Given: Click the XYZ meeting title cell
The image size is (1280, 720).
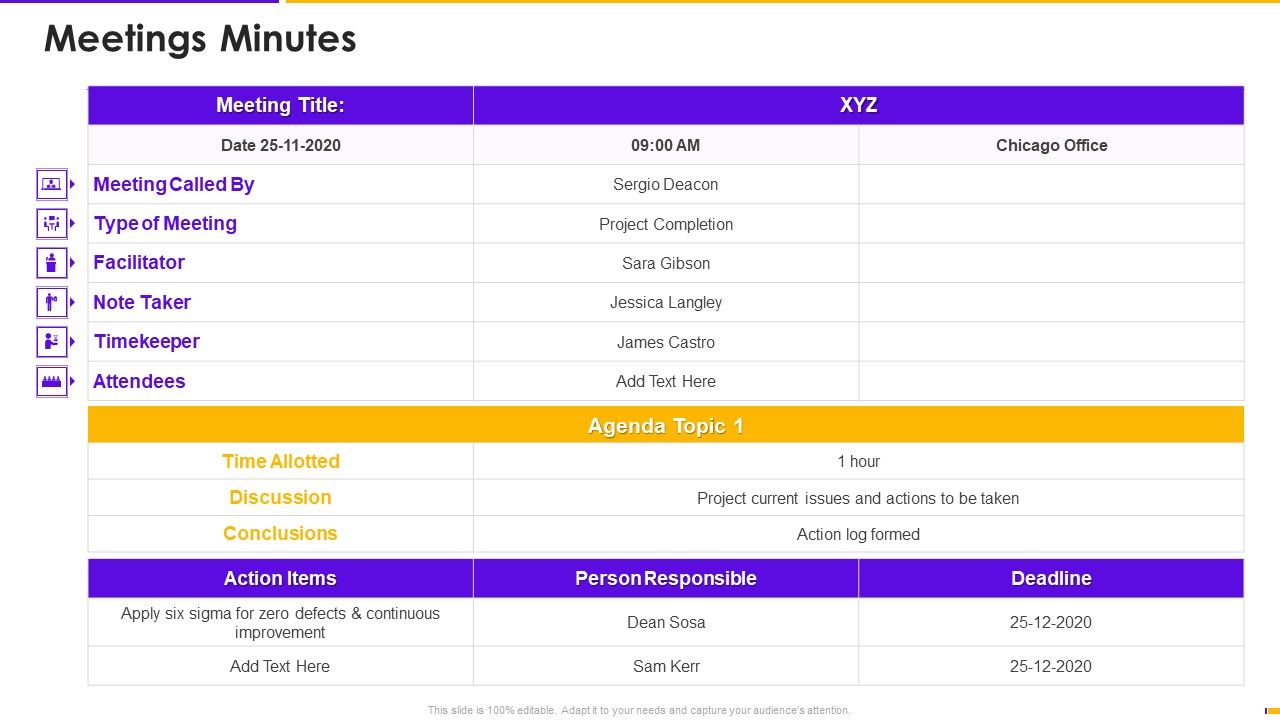Looking at the screenshot, I should (859, 105).
